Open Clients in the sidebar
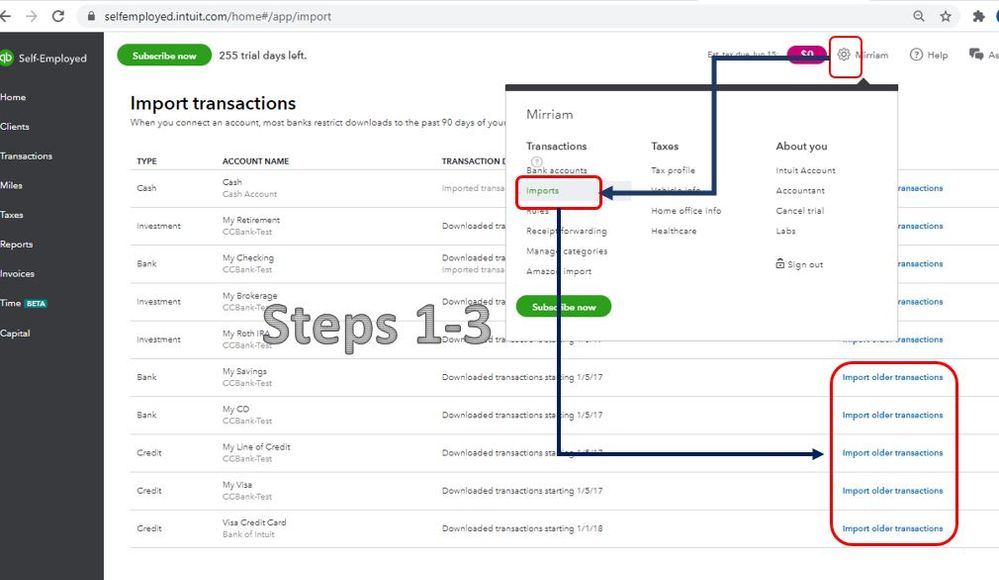The image size is (999, 580). point(15,126)
